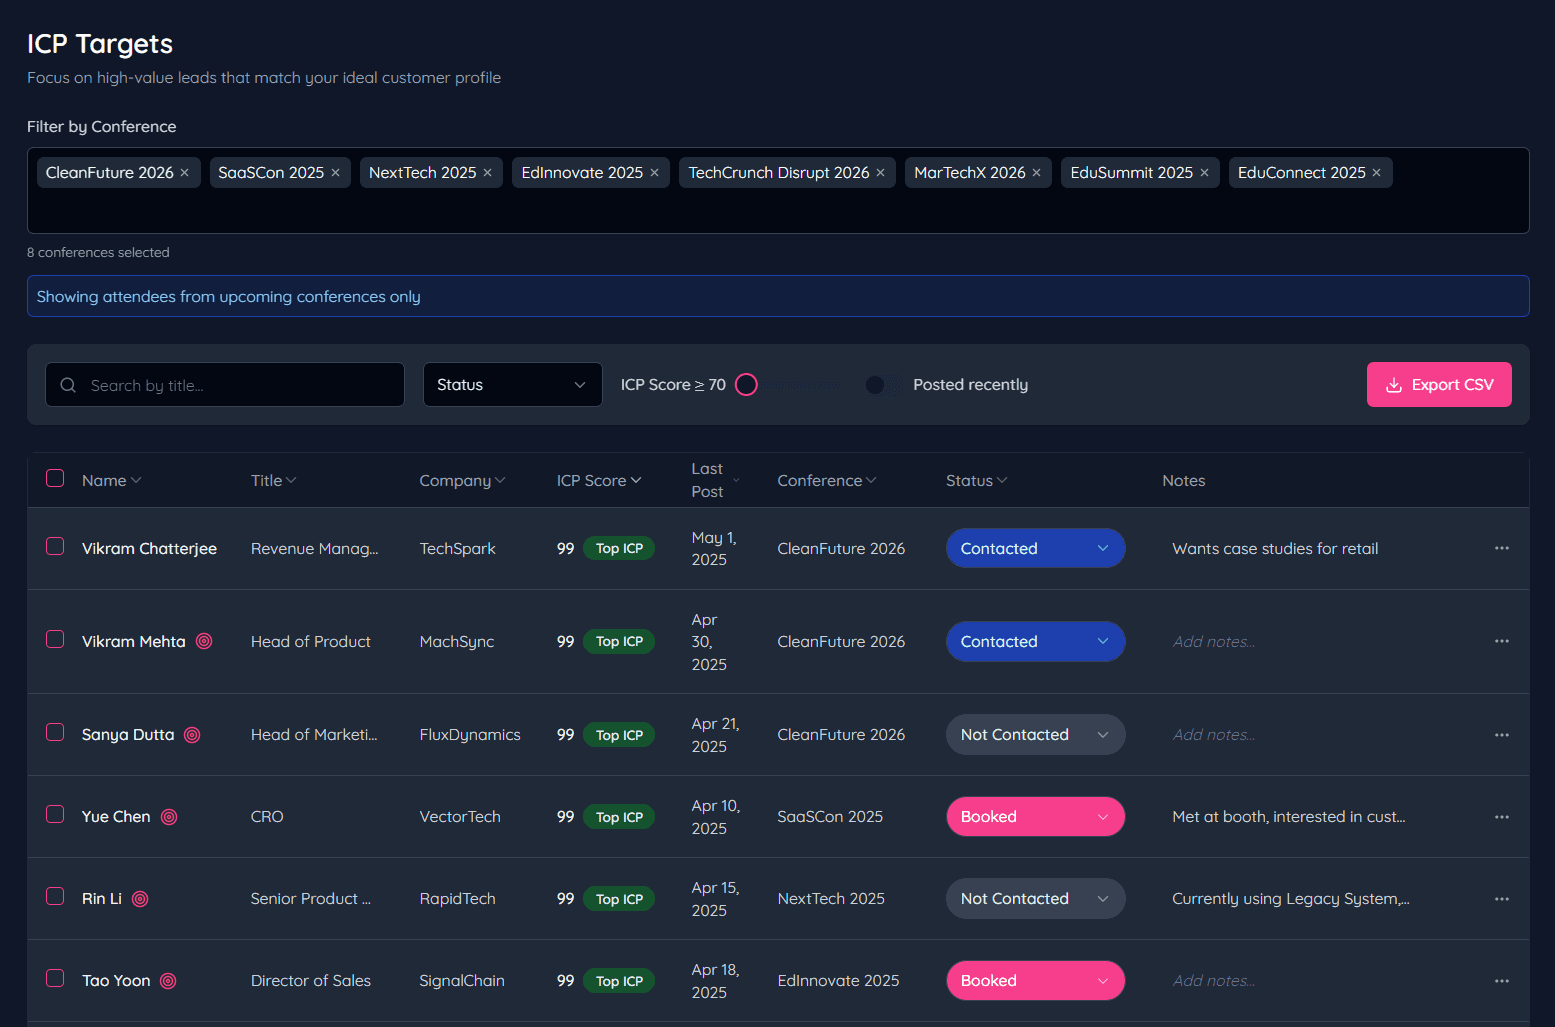This screenshot has height=1027, width=1555.
Task: Open more options for Sanya Dutta's row
Action: [x=1501, y=735]
